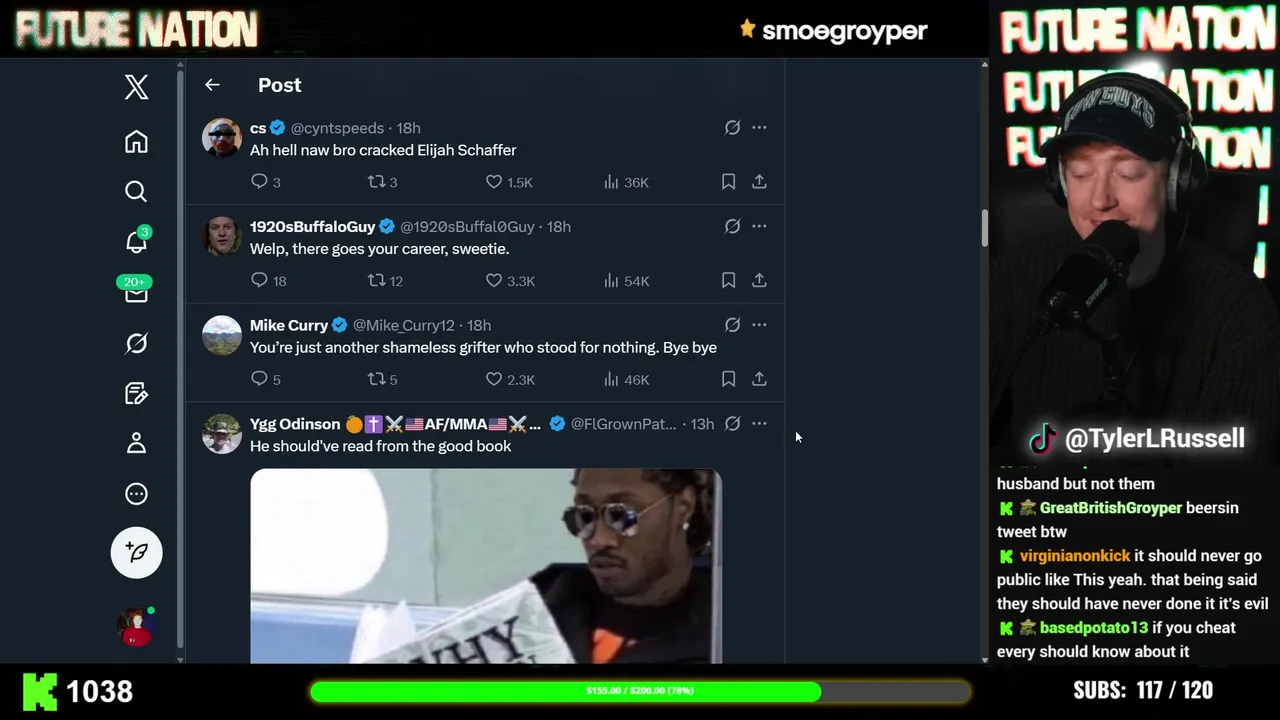Viewport: 1280px width, 720px height.
Task: Click back arrow next to Post
Action: click(x=212, y=85)
